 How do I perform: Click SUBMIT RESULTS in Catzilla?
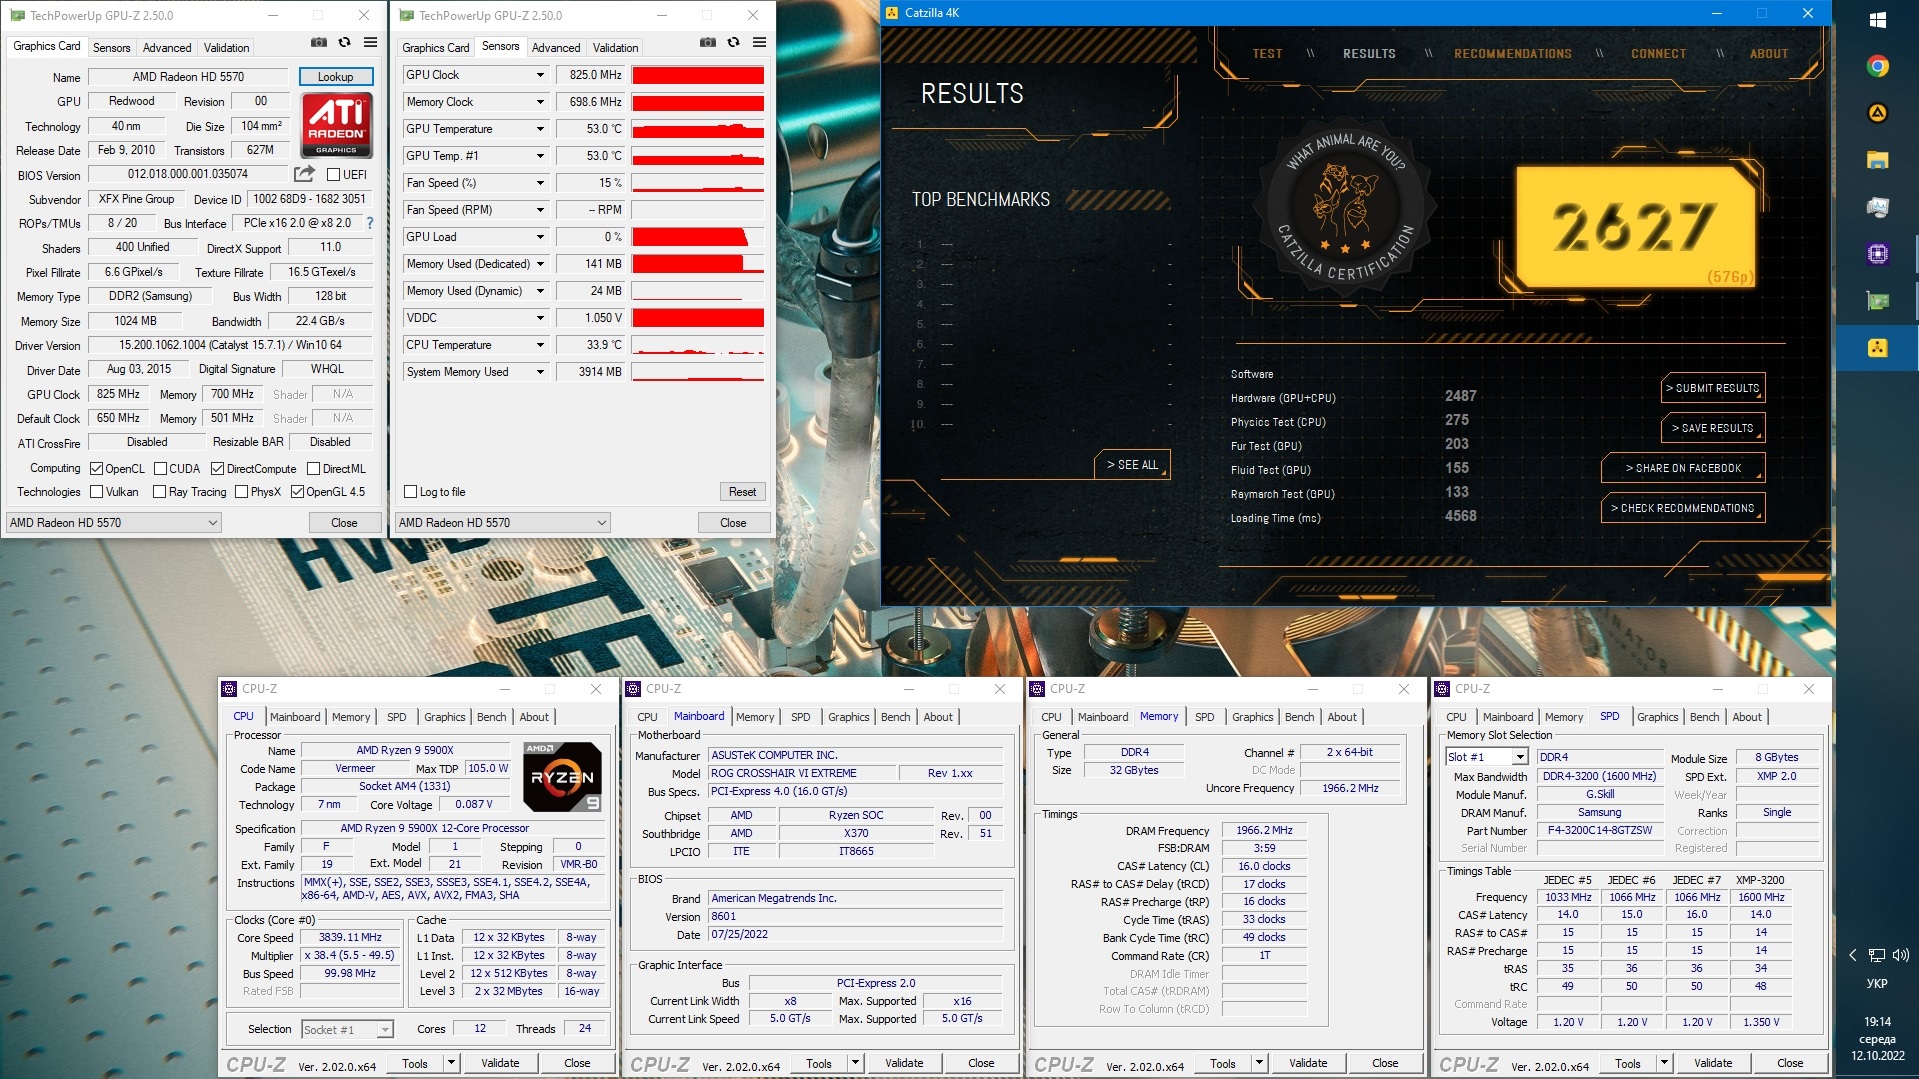click(x=1713, y=388)
